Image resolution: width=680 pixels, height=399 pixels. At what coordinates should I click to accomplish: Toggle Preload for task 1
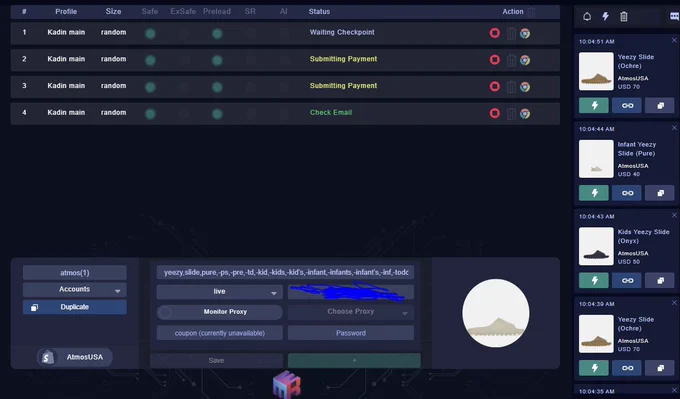[217, 33]
